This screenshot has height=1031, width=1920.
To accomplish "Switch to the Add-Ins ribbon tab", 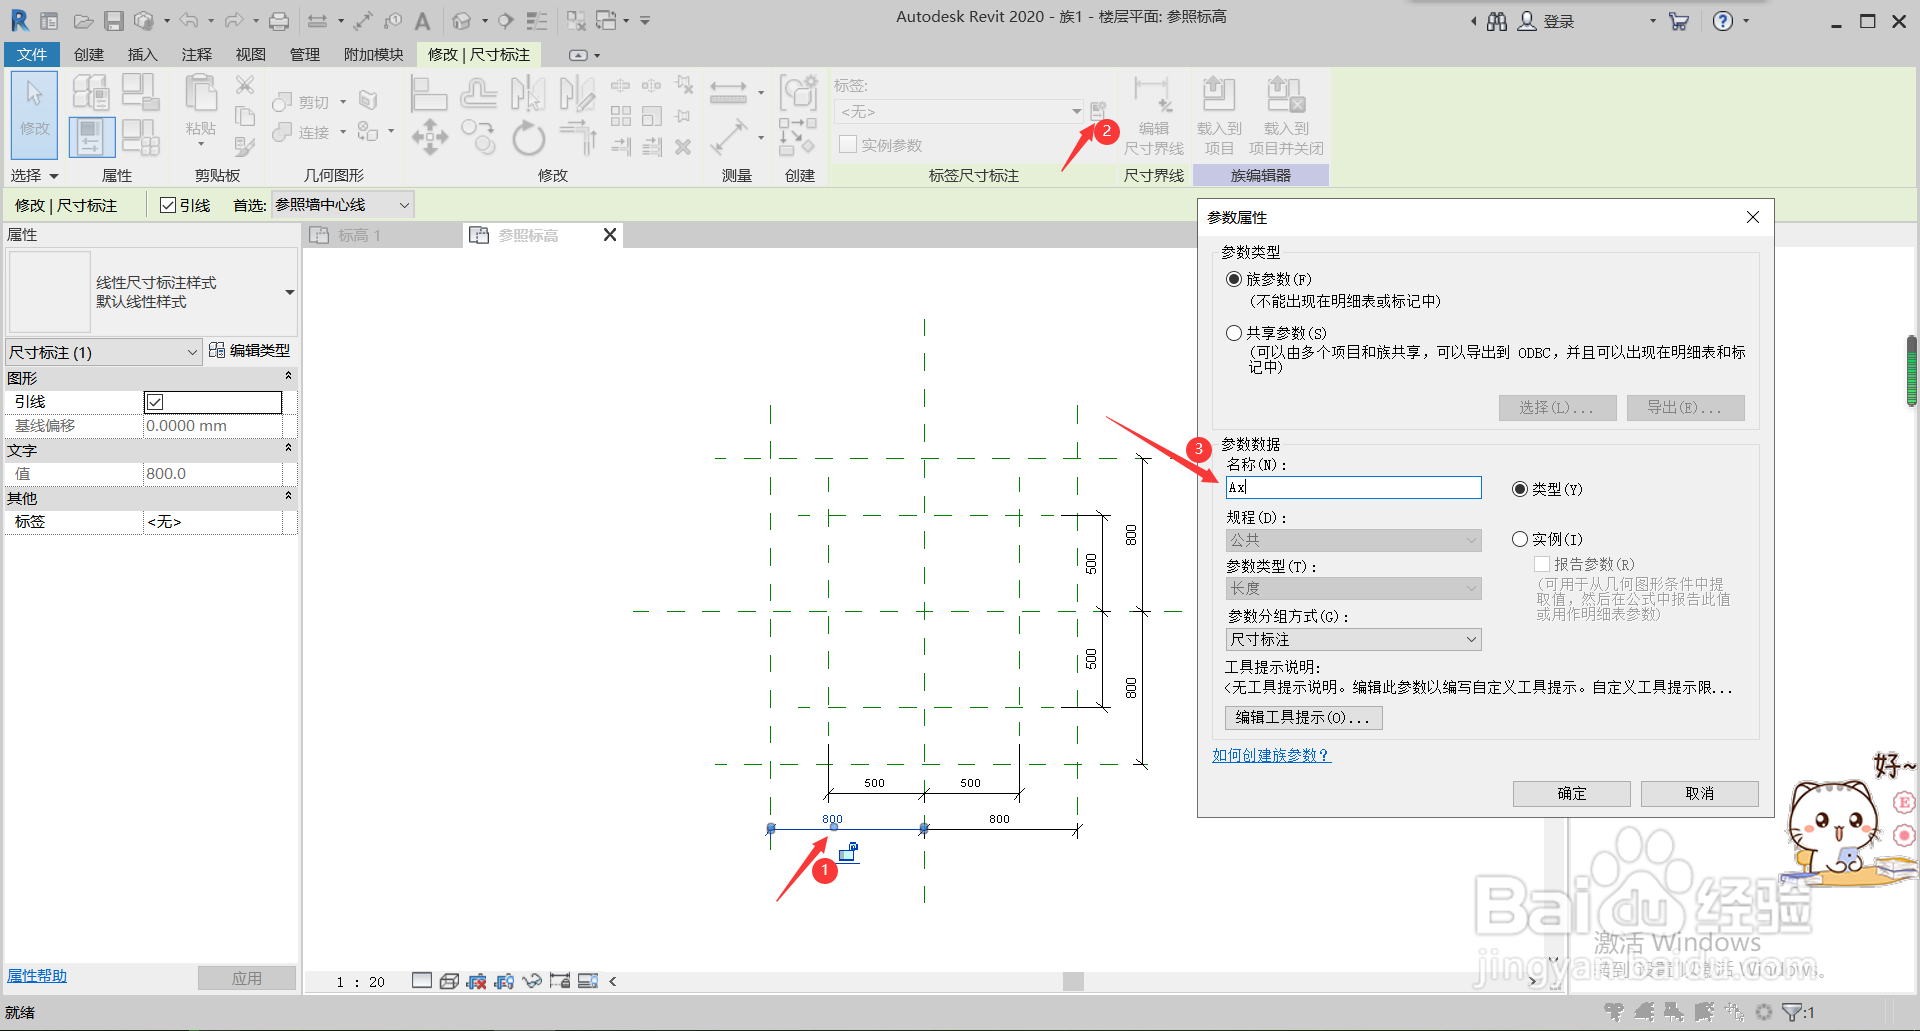I will pos(373,54).
